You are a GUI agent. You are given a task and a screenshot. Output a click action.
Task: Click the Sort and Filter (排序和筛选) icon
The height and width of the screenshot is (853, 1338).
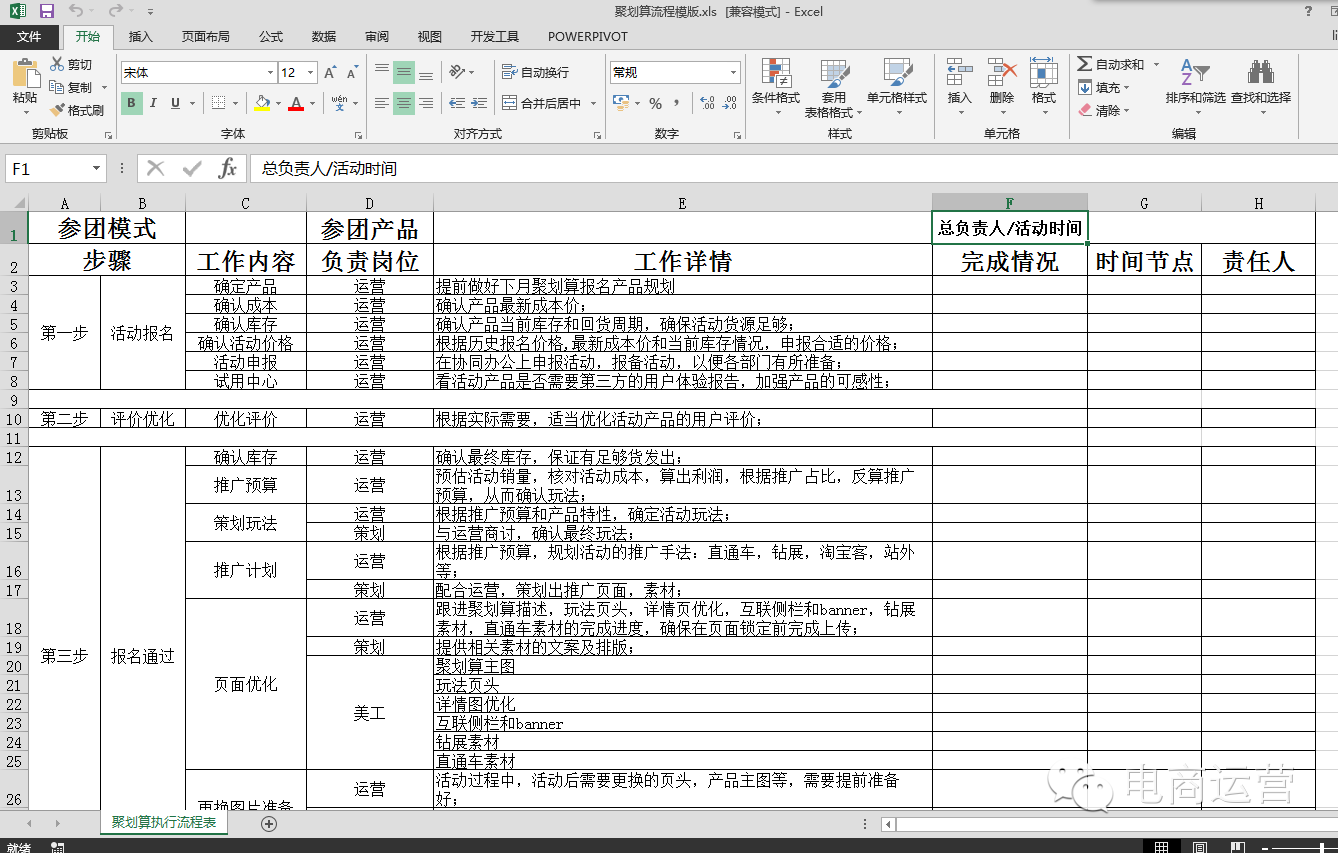(x=1194, y=74)
